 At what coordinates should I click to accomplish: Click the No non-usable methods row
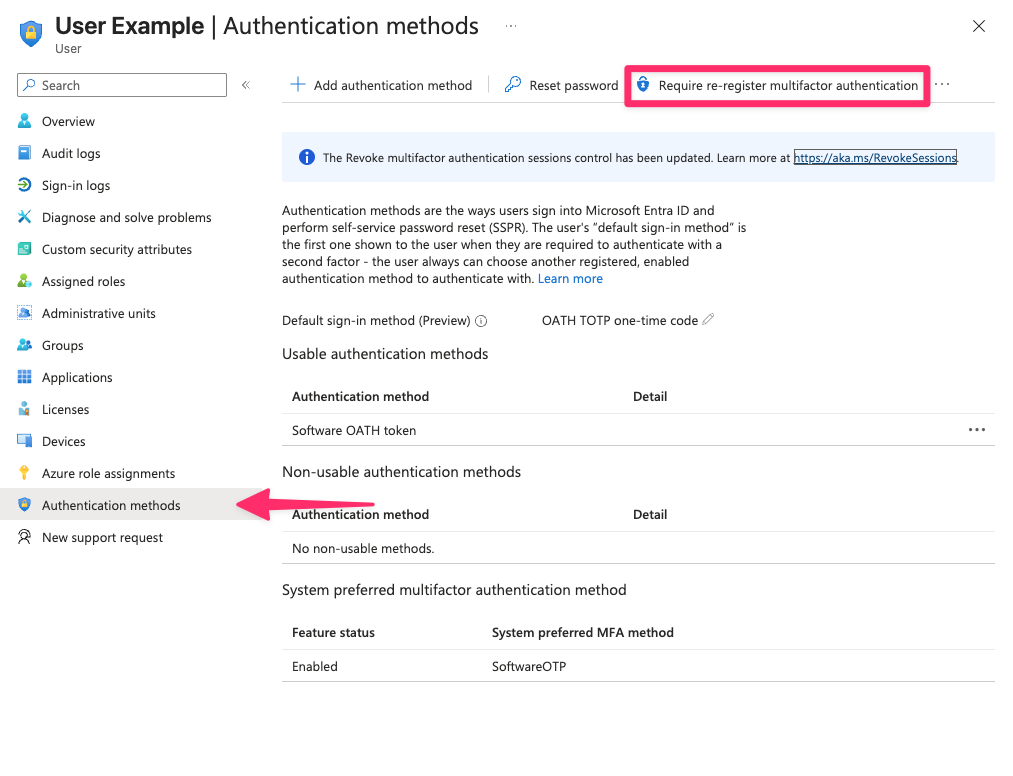(x=638, y=548)
